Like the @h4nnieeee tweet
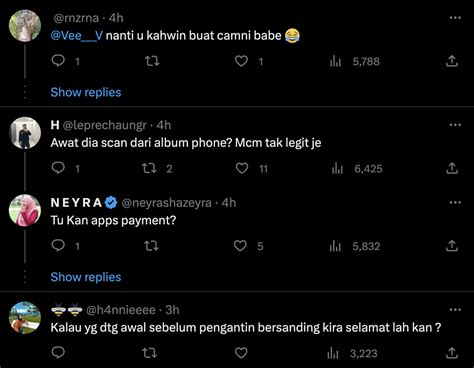This screenshot has width=474, height=368. 241,353
